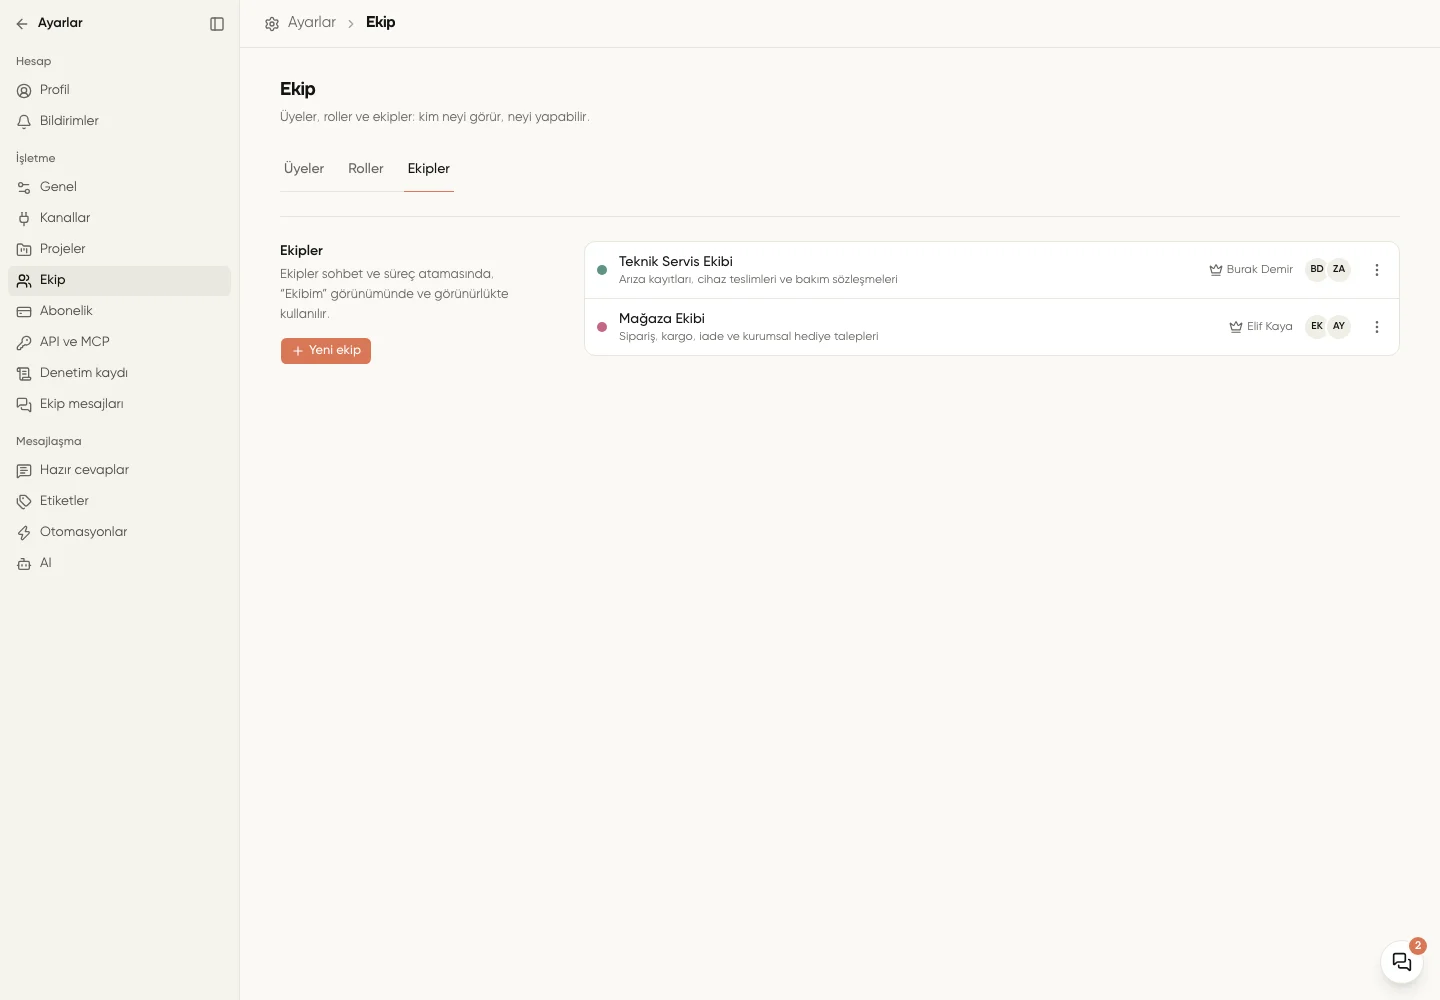
Task: Create a team with Yeni ekip button
Action: pyautogui.click(x=326, y=351)
